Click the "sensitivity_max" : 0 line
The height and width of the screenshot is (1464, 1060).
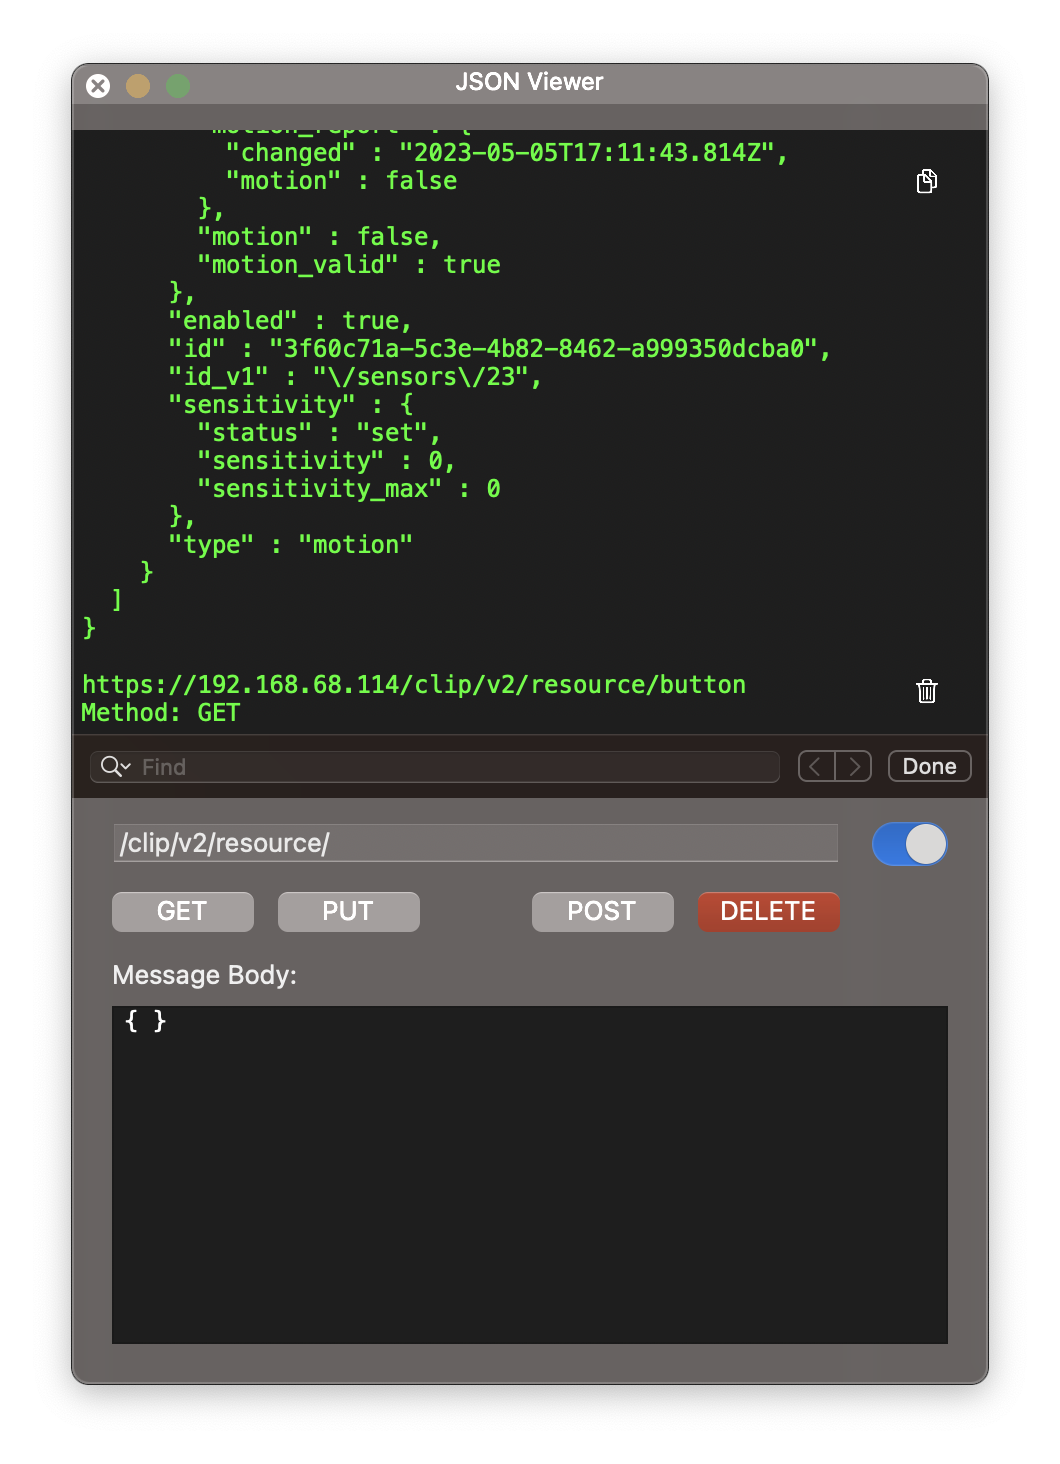coord(349,489)
